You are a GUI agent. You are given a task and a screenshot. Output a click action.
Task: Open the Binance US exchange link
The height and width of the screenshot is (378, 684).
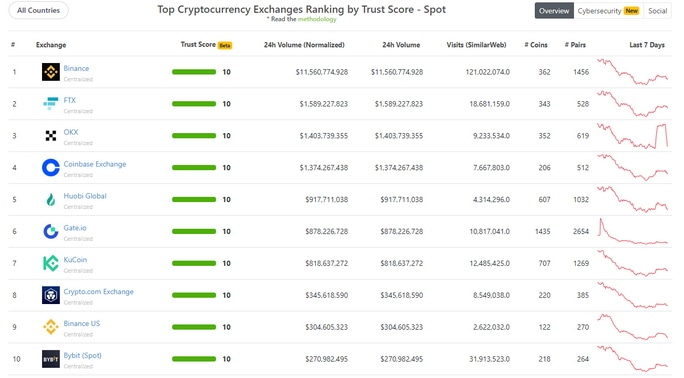pyautogui.click(x=82, y=324)
